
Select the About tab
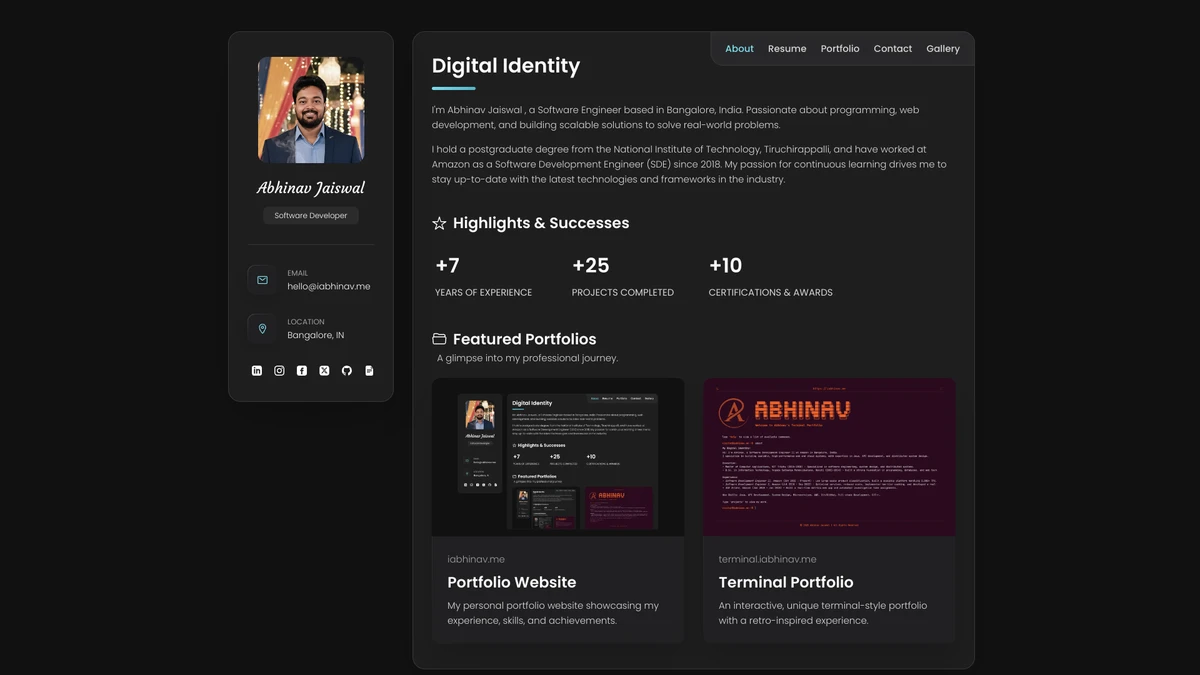[739, 48]
